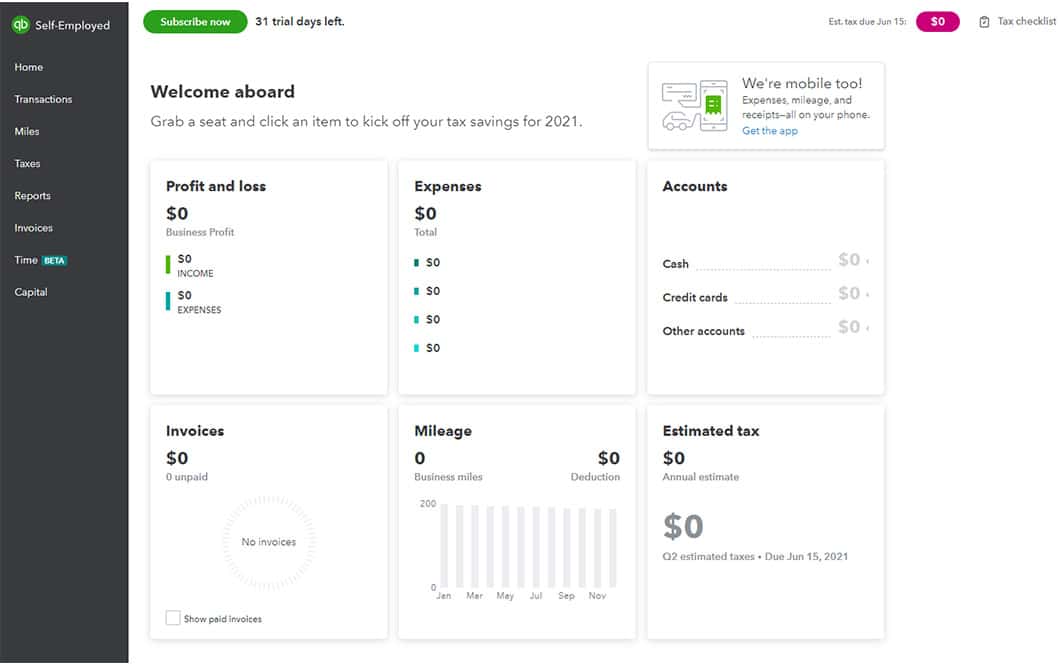Click Q2 estimated taxes due date text

click(754, 556)
